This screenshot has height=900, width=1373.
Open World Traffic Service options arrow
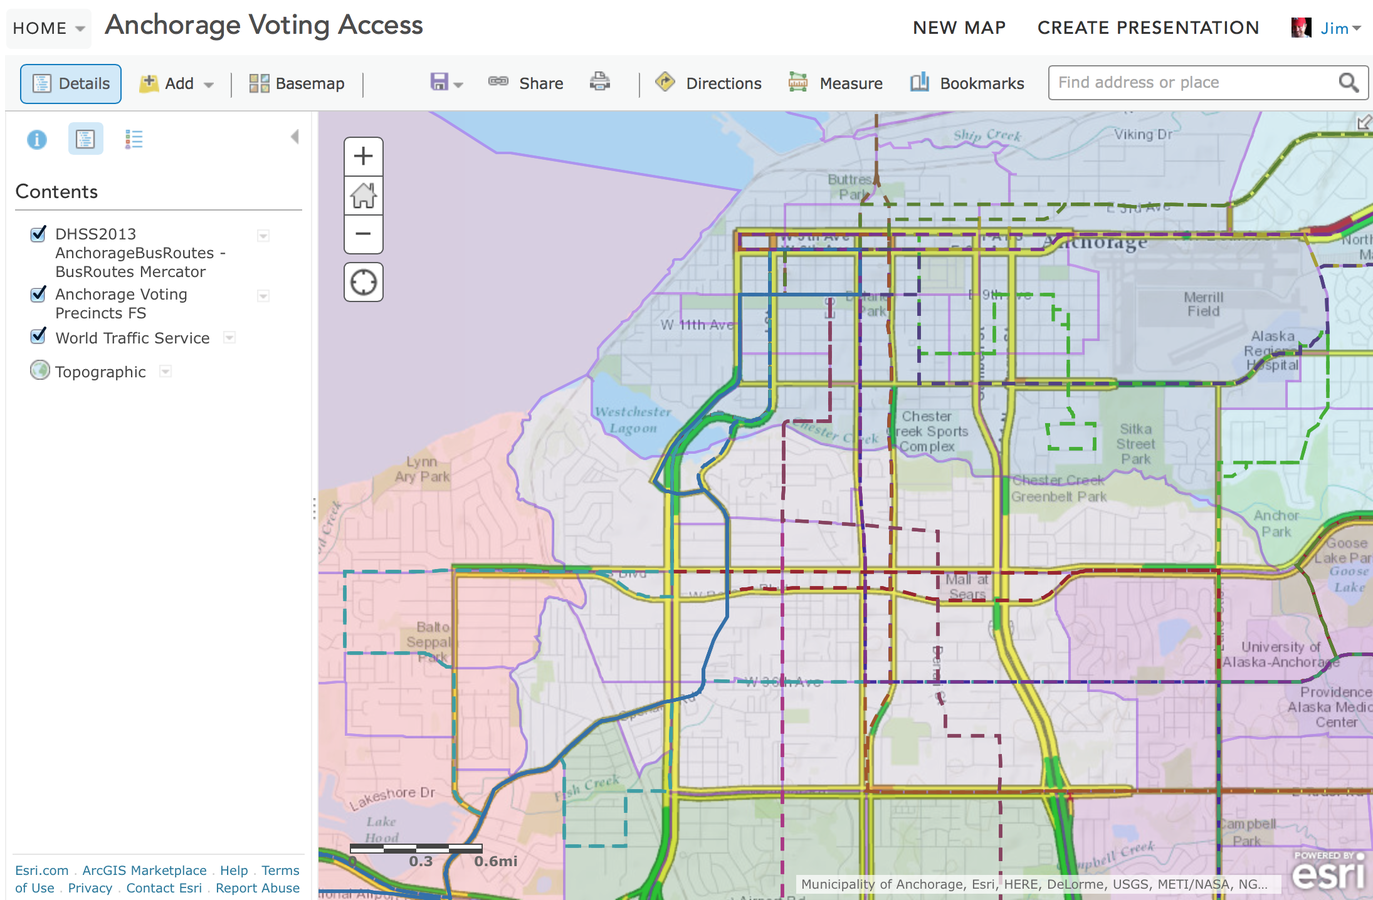230,338
